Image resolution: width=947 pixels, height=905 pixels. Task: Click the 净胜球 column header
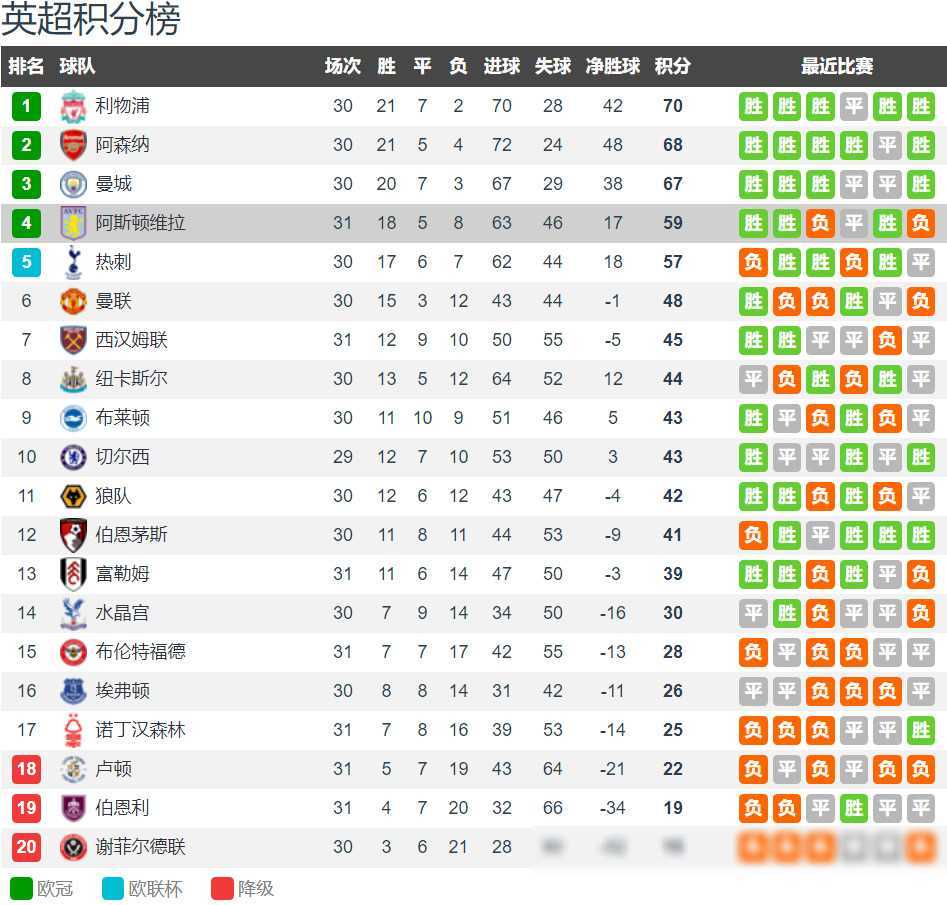[612, 66]
